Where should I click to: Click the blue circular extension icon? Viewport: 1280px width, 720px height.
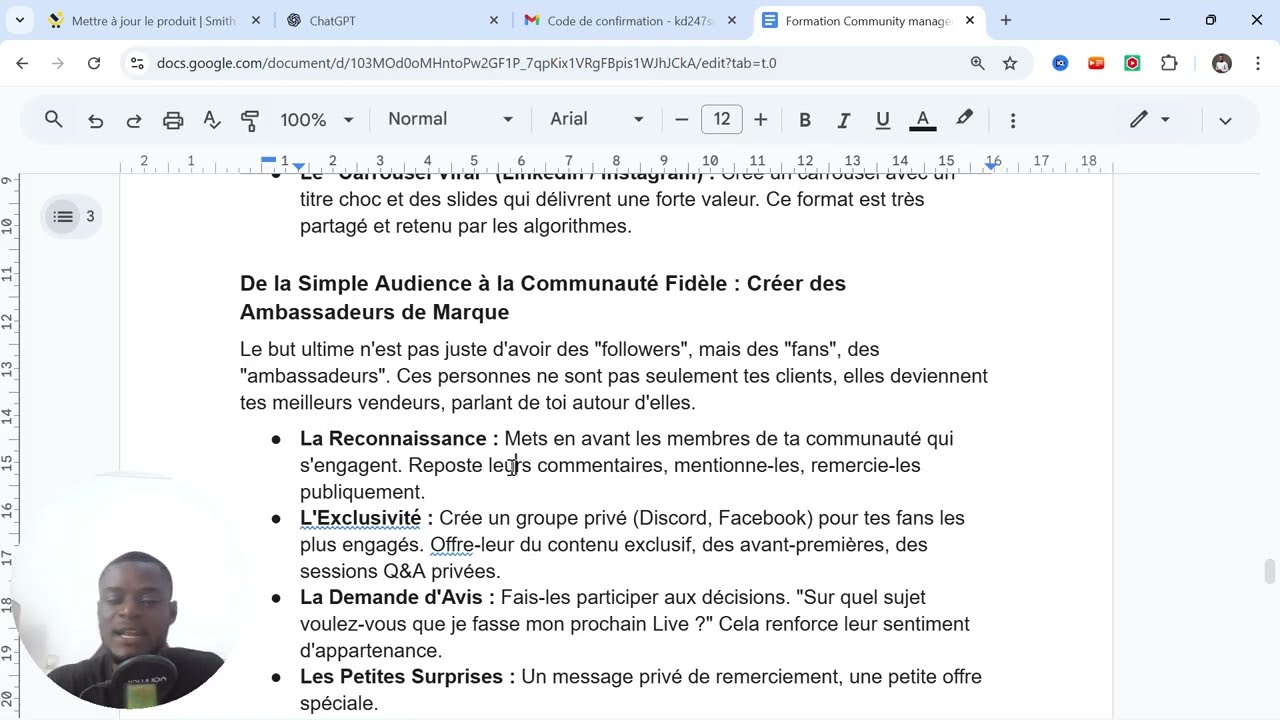tap(1061, 63)
